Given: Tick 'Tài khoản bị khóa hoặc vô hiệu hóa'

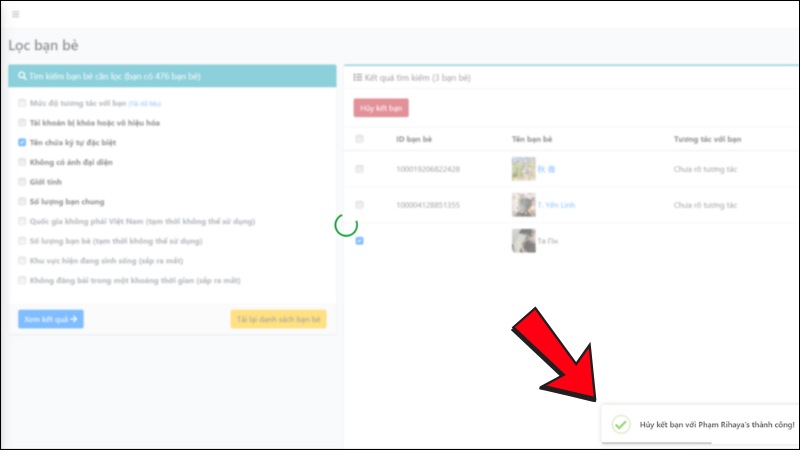Looking at the screenshot, I should 22,123.
